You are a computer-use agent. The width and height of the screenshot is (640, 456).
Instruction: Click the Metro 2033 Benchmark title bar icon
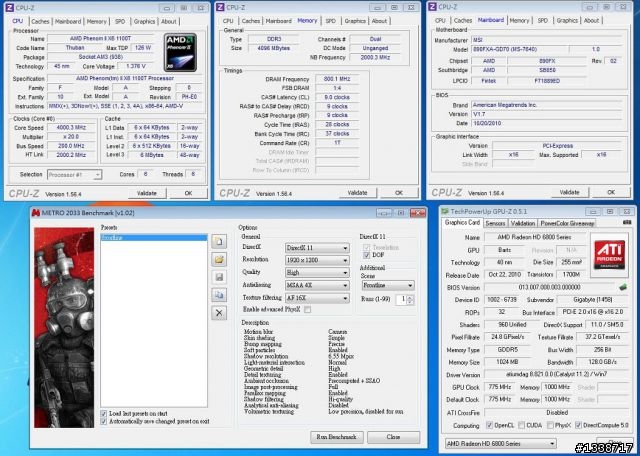coord(36,213)
